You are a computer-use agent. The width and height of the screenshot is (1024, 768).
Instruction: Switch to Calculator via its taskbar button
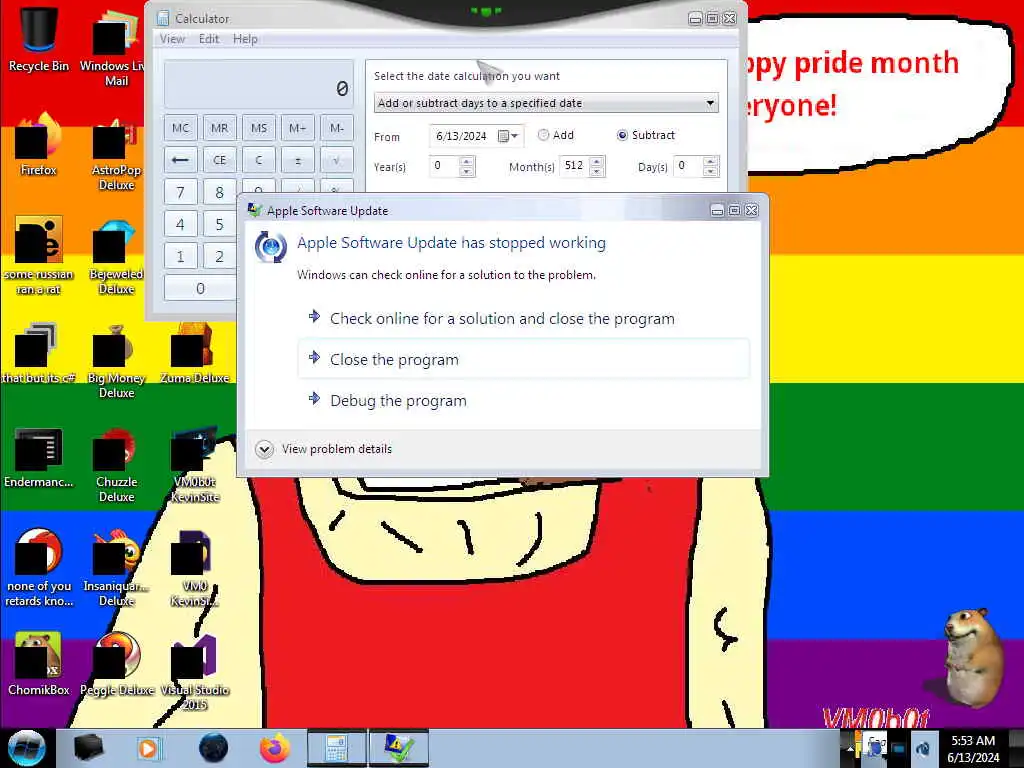point(336,748)
